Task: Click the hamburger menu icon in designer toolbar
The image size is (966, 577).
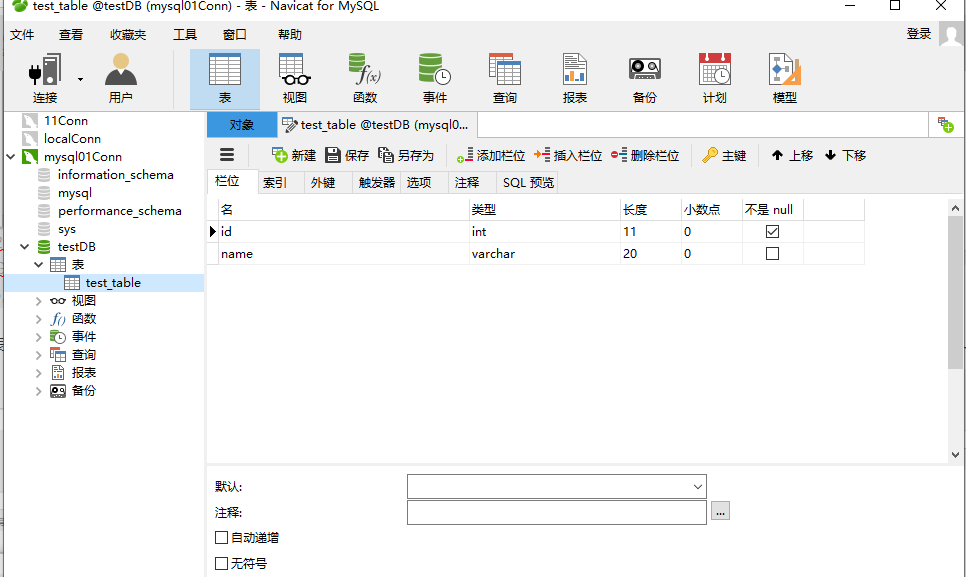Action: 227,155
